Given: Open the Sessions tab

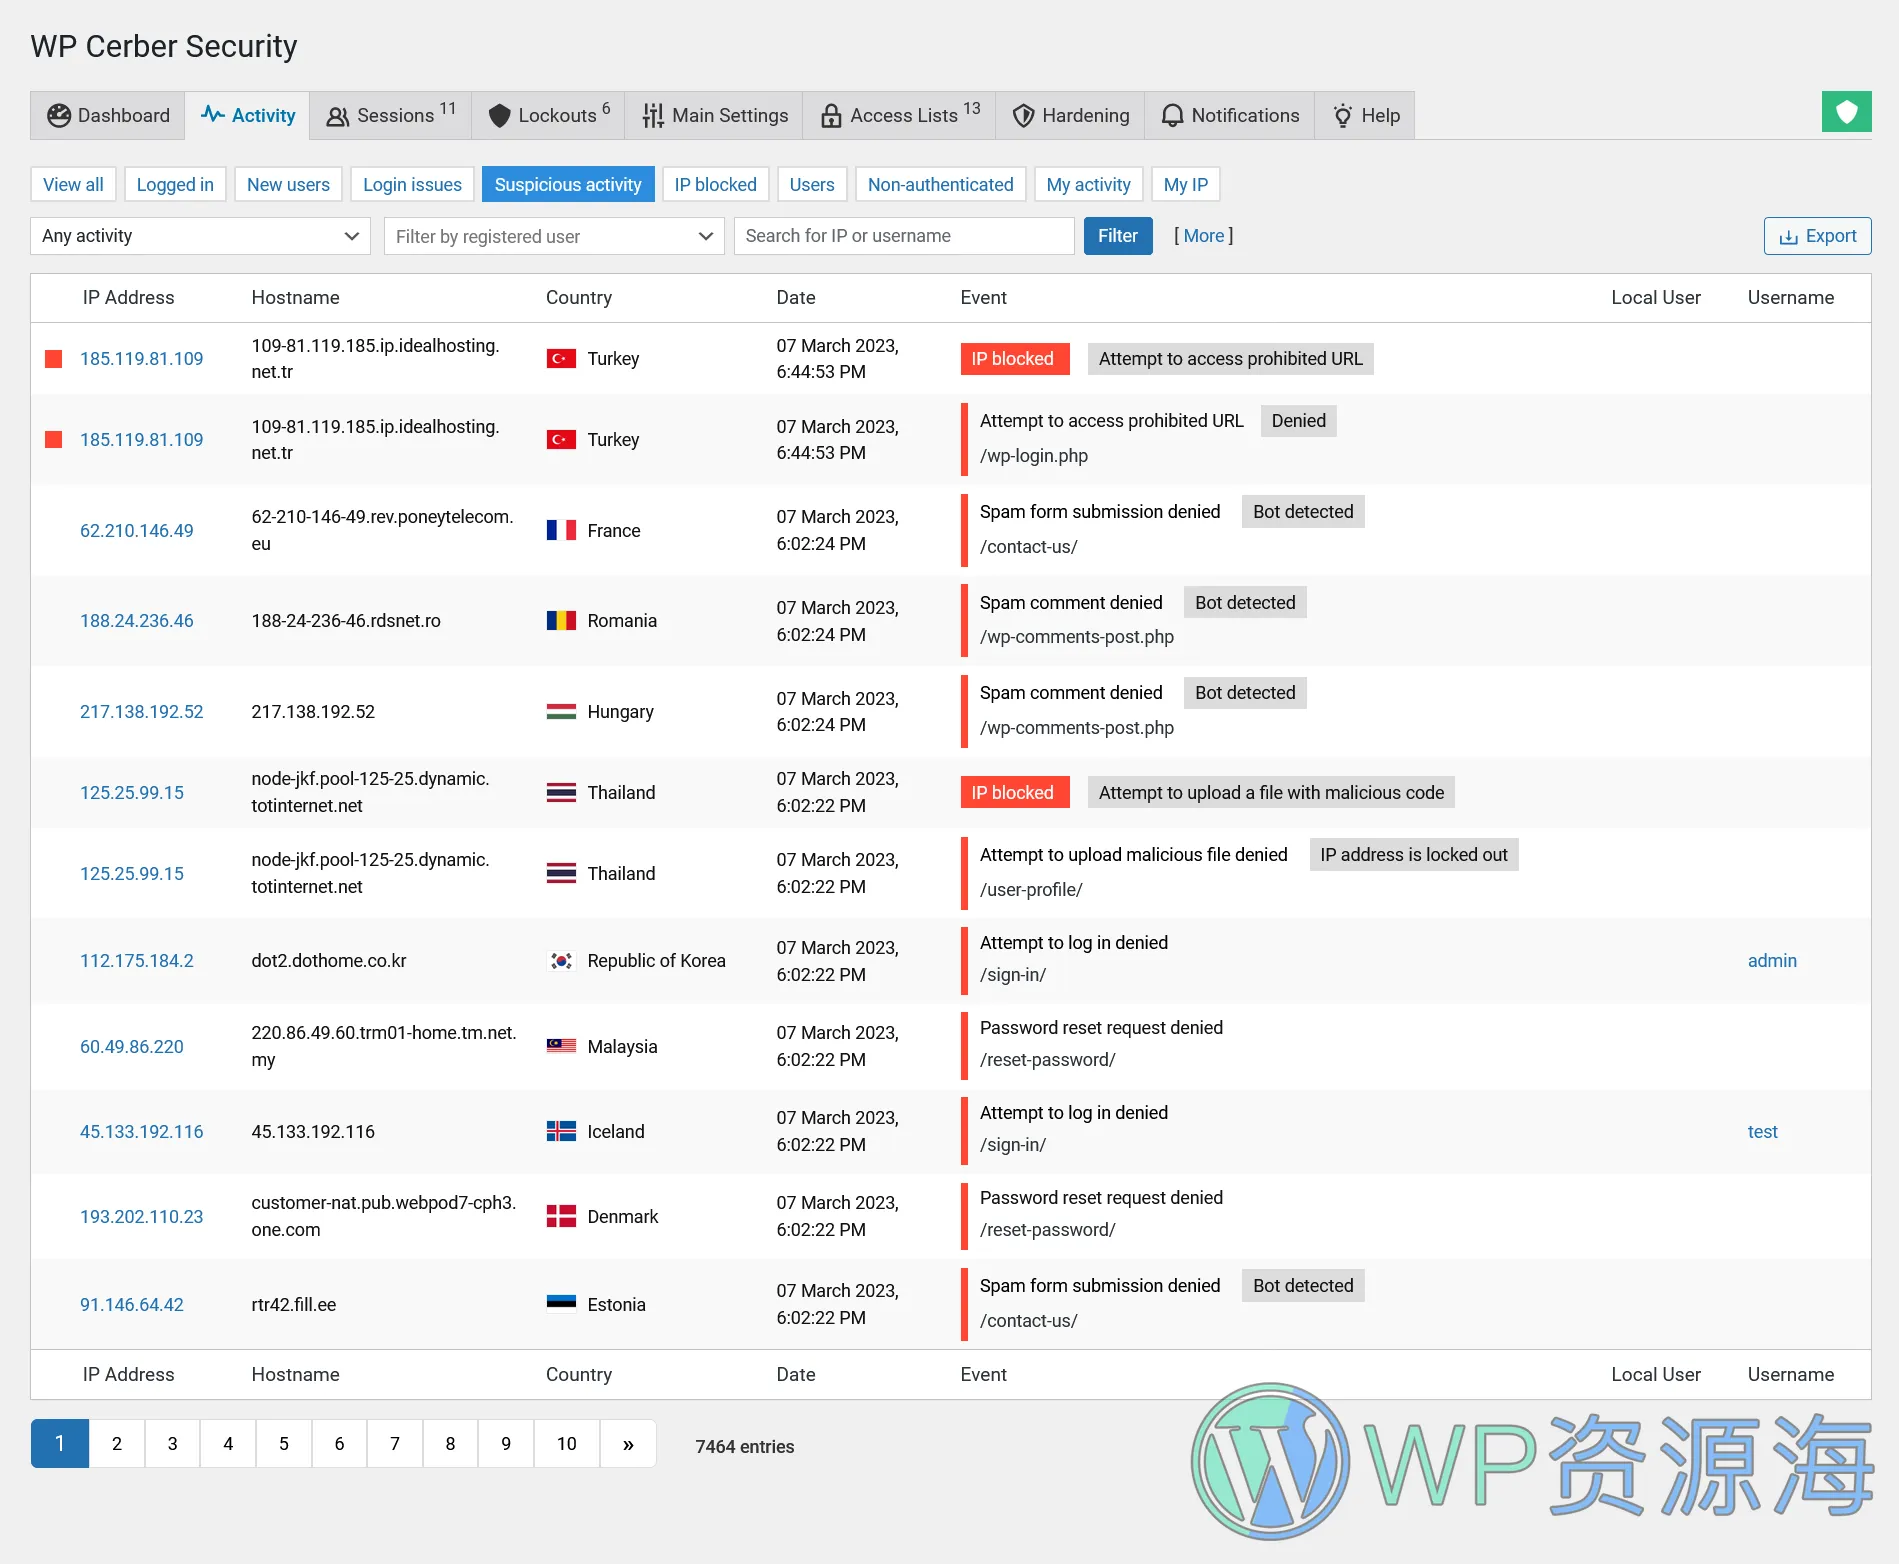Looking at the screenshot, I should pyautogui.click(x=391, y=115).
